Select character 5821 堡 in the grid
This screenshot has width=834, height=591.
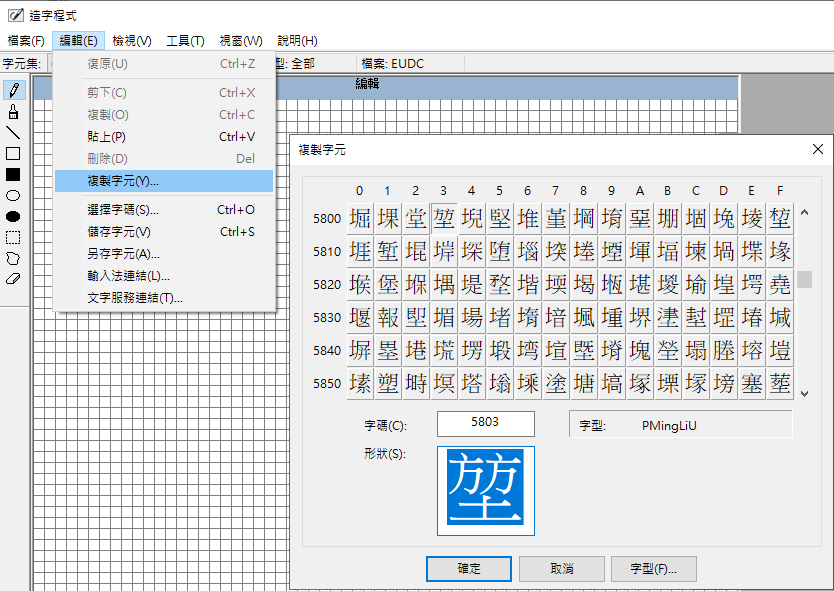point(388,284)
